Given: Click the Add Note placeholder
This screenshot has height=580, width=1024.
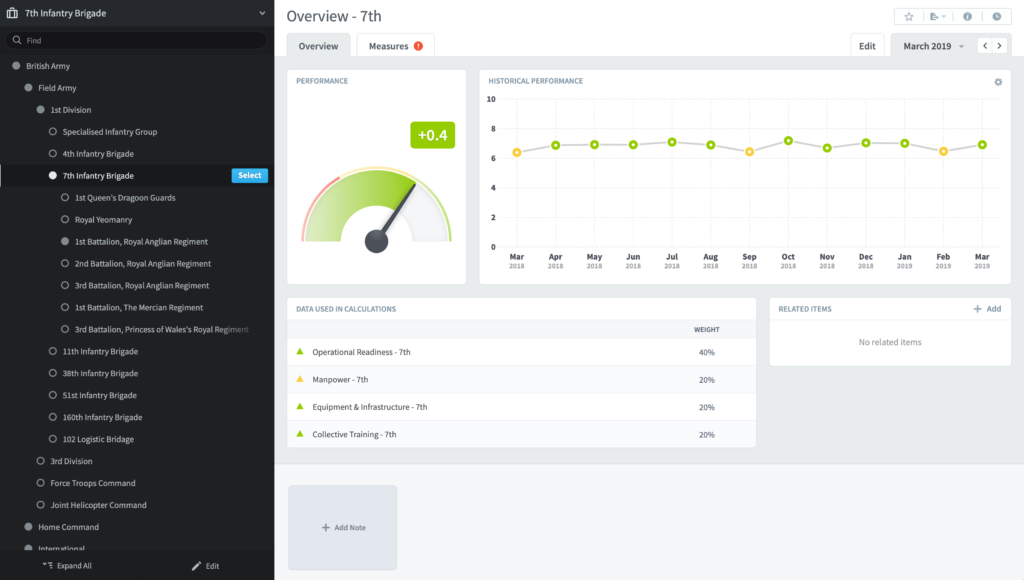Looking at the screenshot, I should tap(342, 527).
